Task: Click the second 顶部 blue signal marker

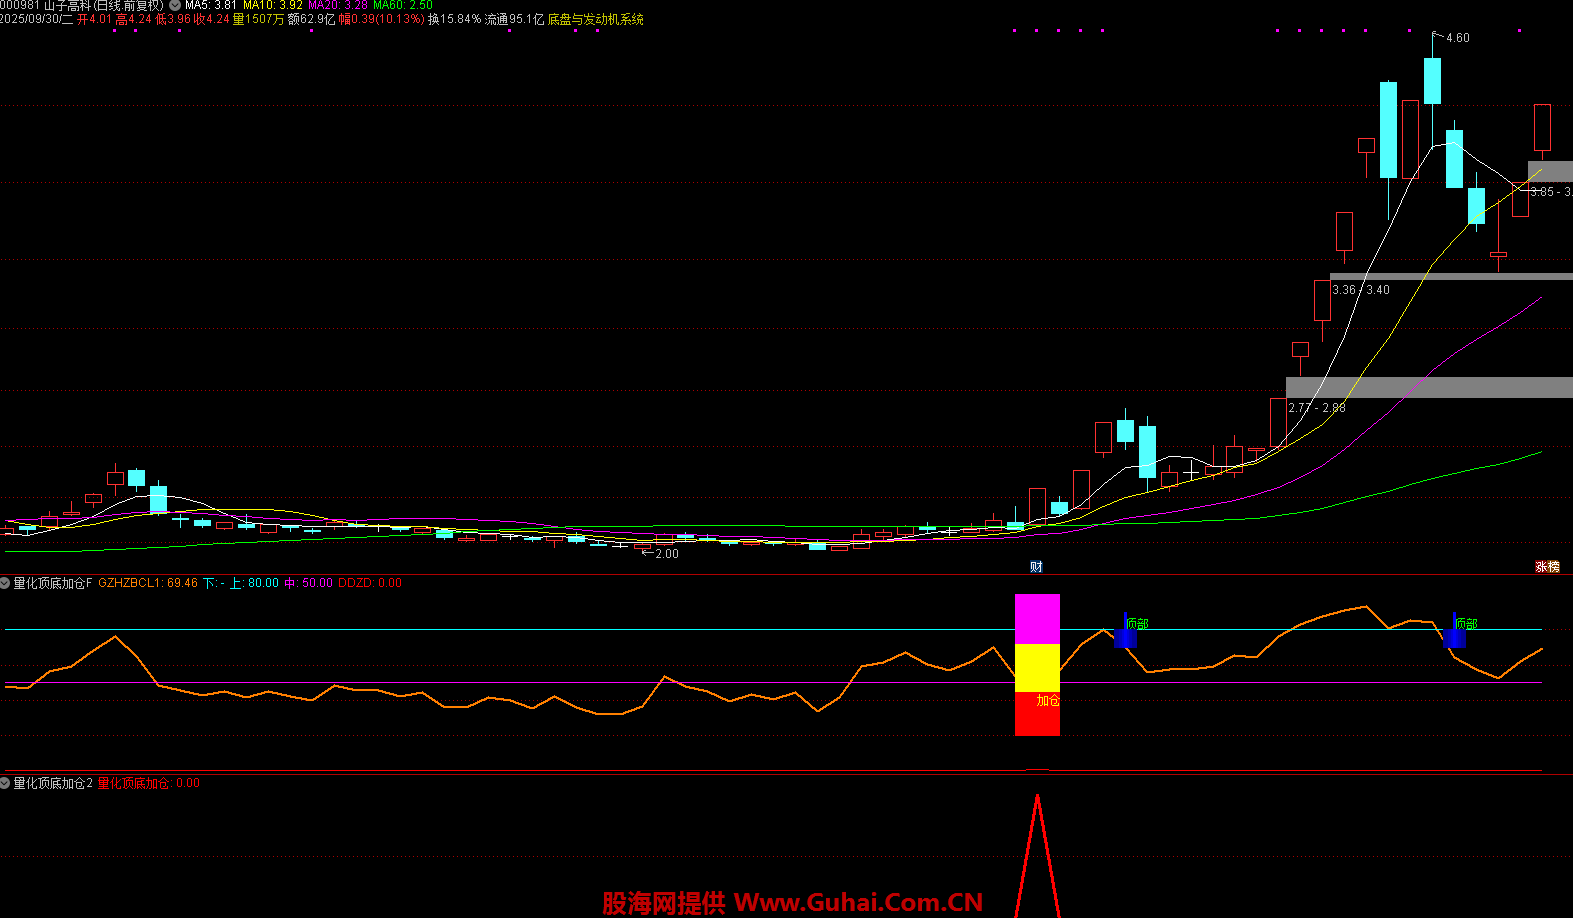Action: click(1455, 636)
